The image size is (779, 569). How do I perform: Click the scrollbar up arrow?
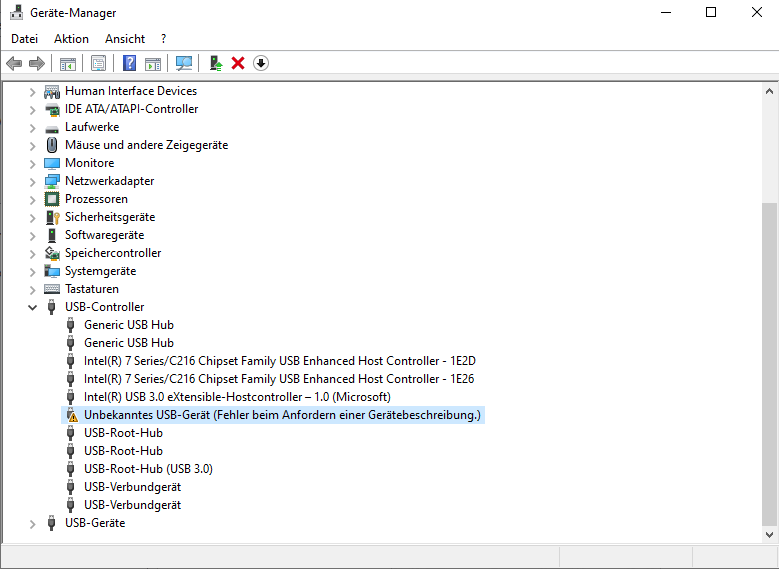pos(769,91)
